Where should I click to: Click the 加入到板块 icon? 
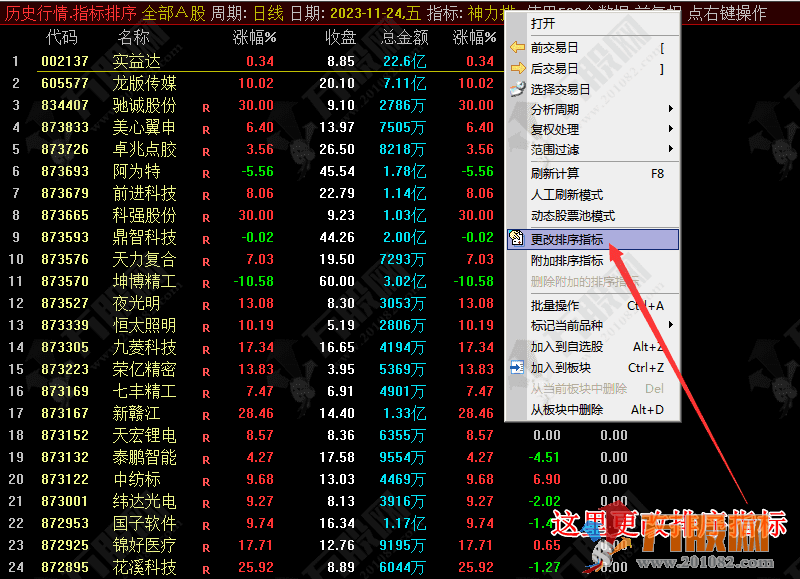pos(517,367)
